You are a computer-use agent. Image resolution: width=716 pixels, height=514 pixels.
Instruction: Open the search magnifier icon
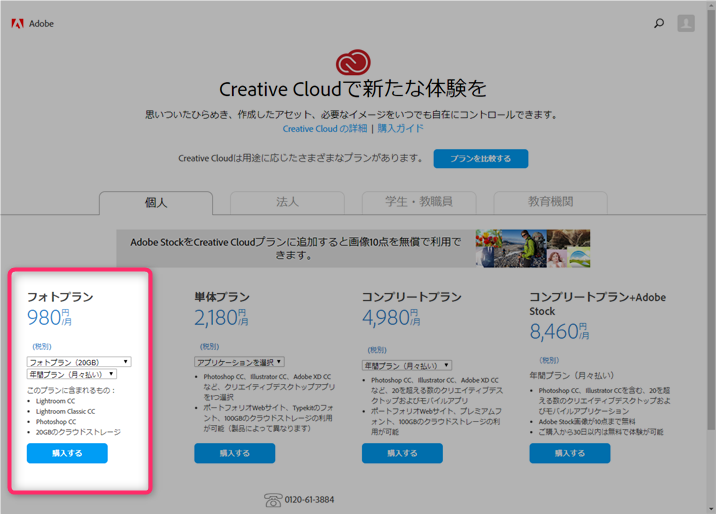point(659,23)
